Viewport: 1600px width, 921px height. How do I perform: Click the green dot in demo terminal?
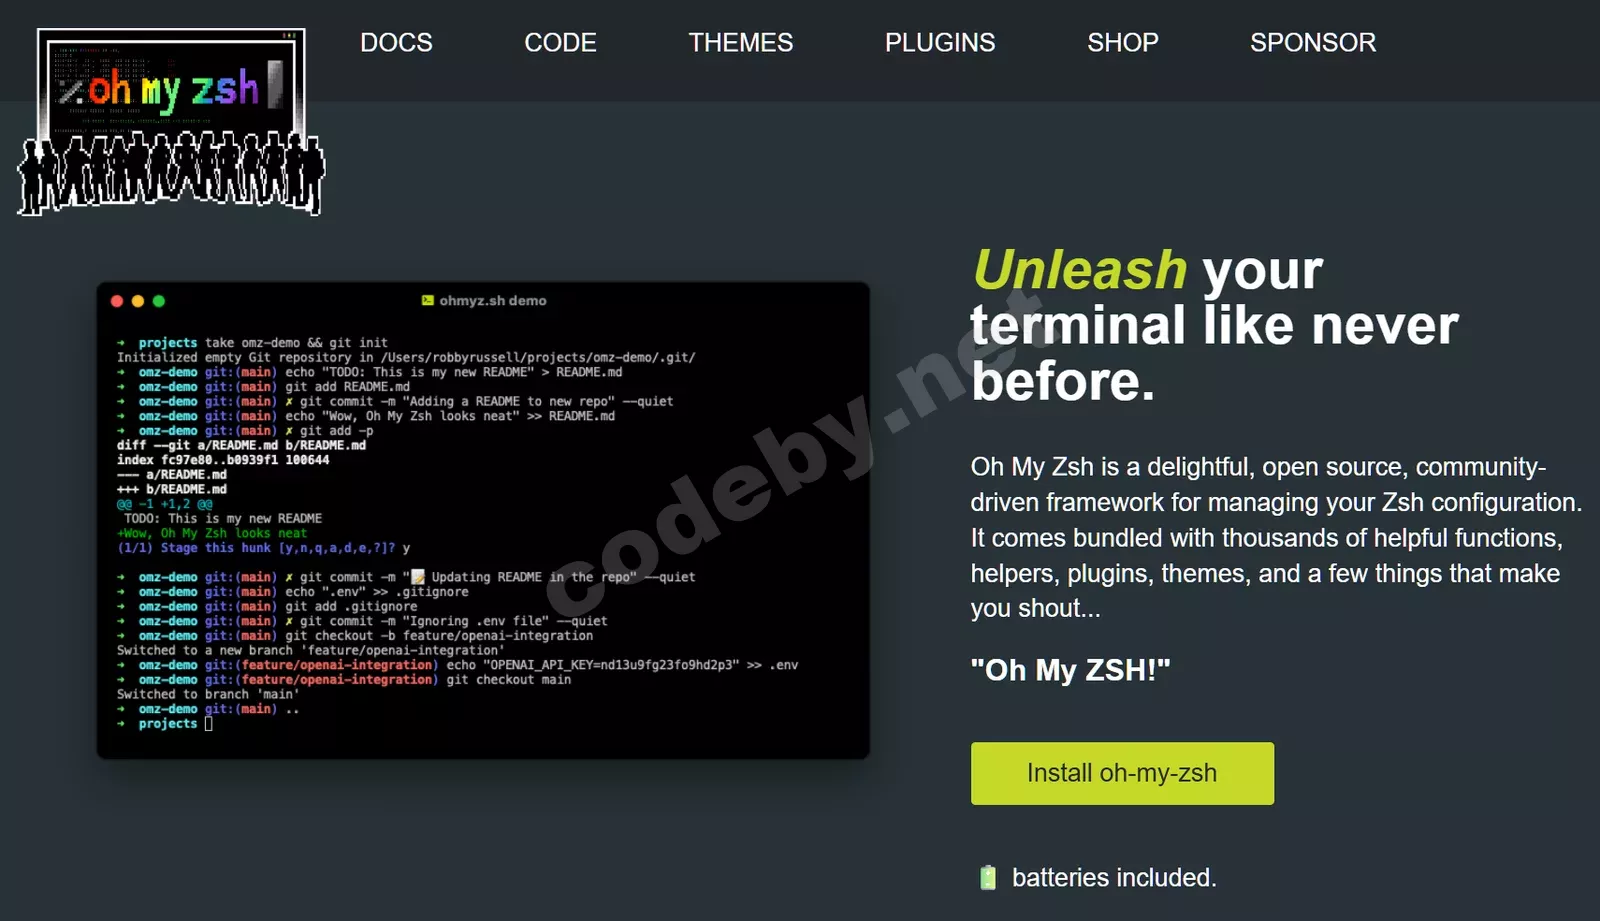pyautogui.click(x=159, y=301)
